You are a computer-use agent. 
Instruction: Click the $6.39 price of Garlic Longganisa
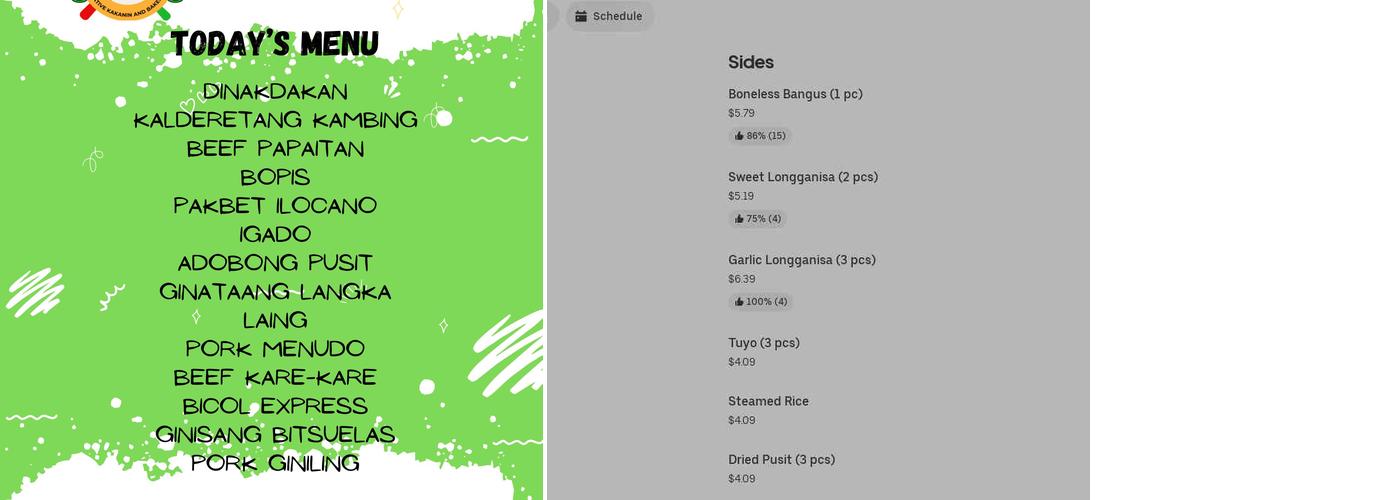pos(741,279)
